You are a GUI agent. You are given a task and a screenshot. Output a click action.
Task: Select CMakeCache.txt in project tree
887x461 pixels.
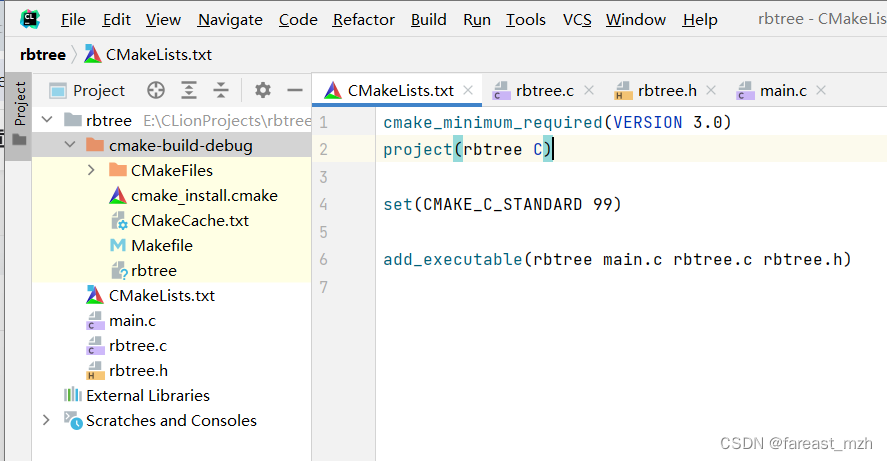pos(189,220)
